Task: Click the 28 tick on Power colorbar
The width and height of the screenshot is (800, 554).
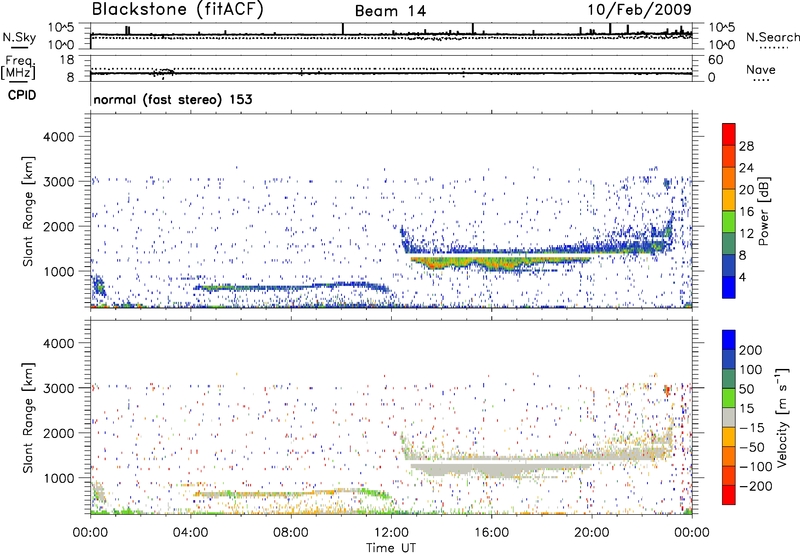Action: click(746, 146)
